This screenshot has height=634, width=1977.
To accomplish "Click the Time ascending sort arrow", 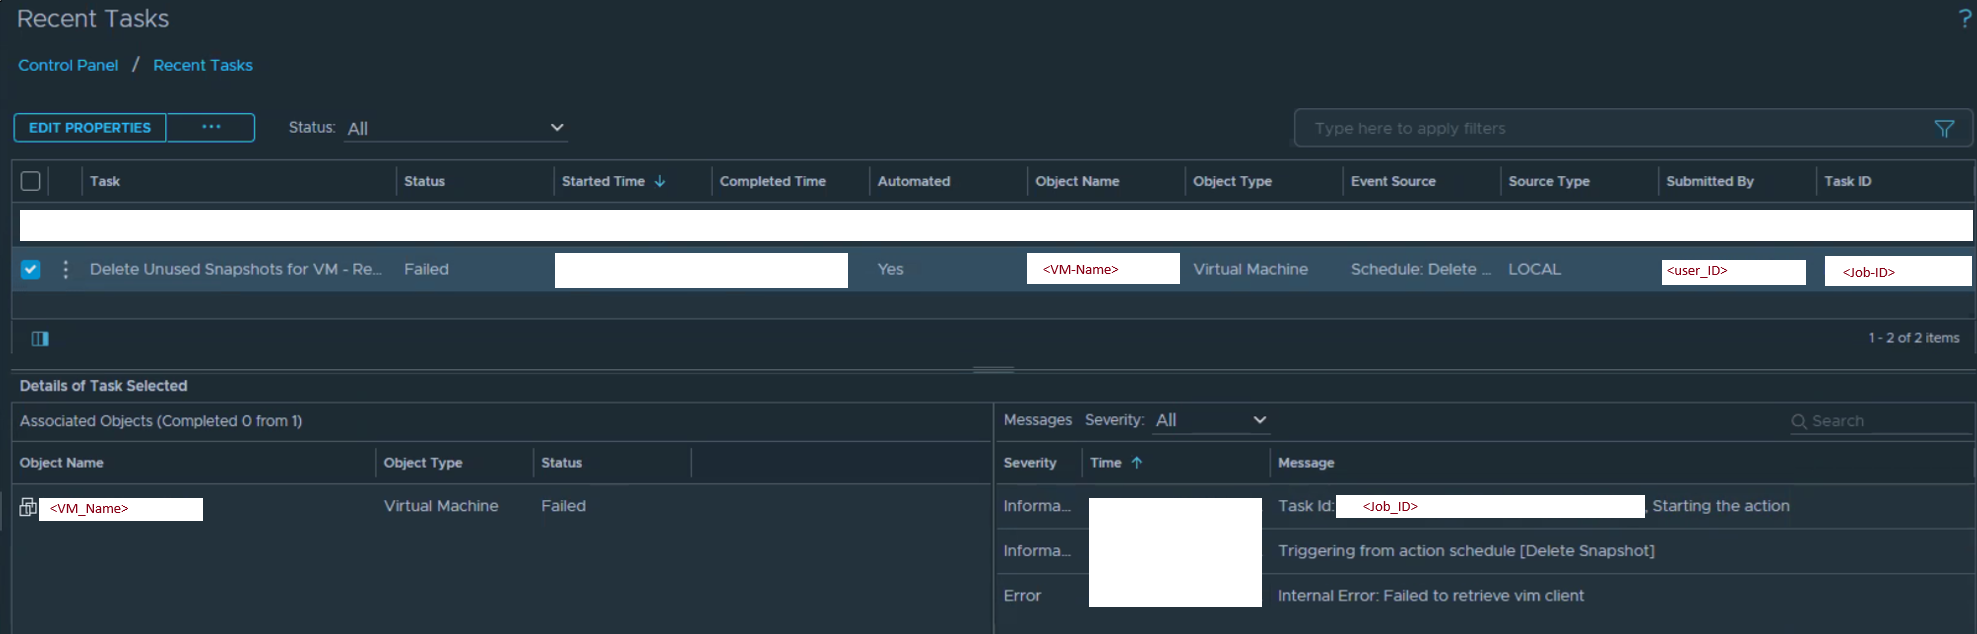I will (x=1137, y=463).
